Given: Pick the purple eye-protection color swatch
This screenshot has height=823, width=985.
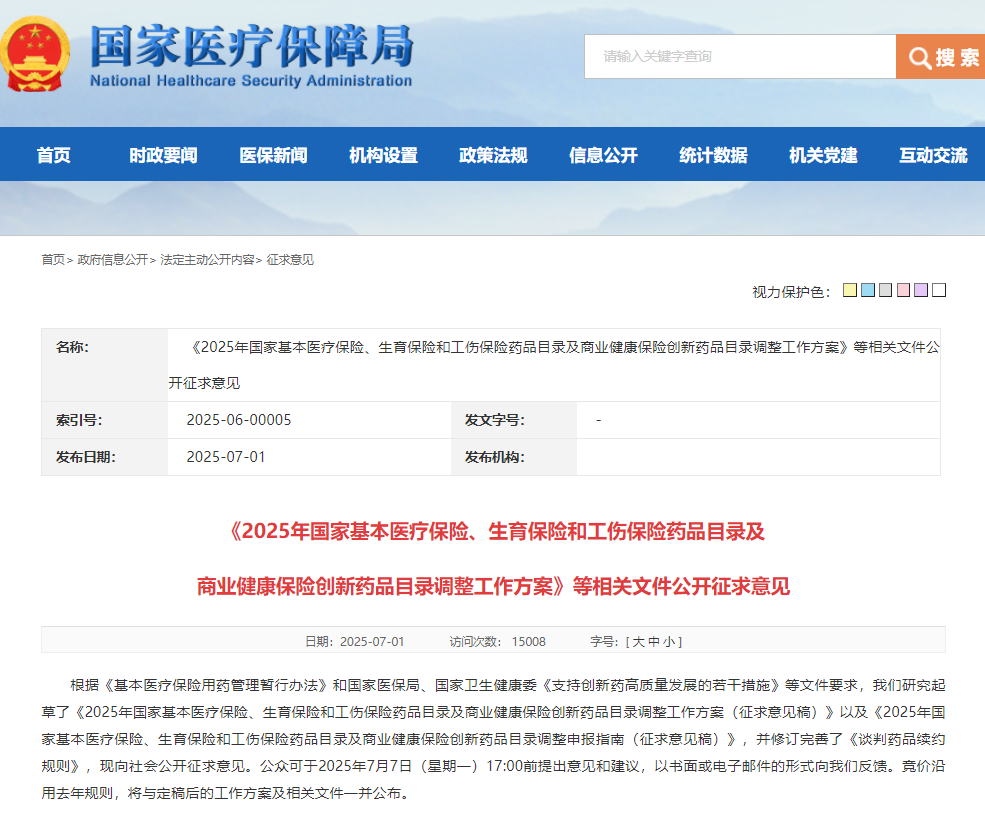Looking at the screenshot, I should click(x=921, y=291).
